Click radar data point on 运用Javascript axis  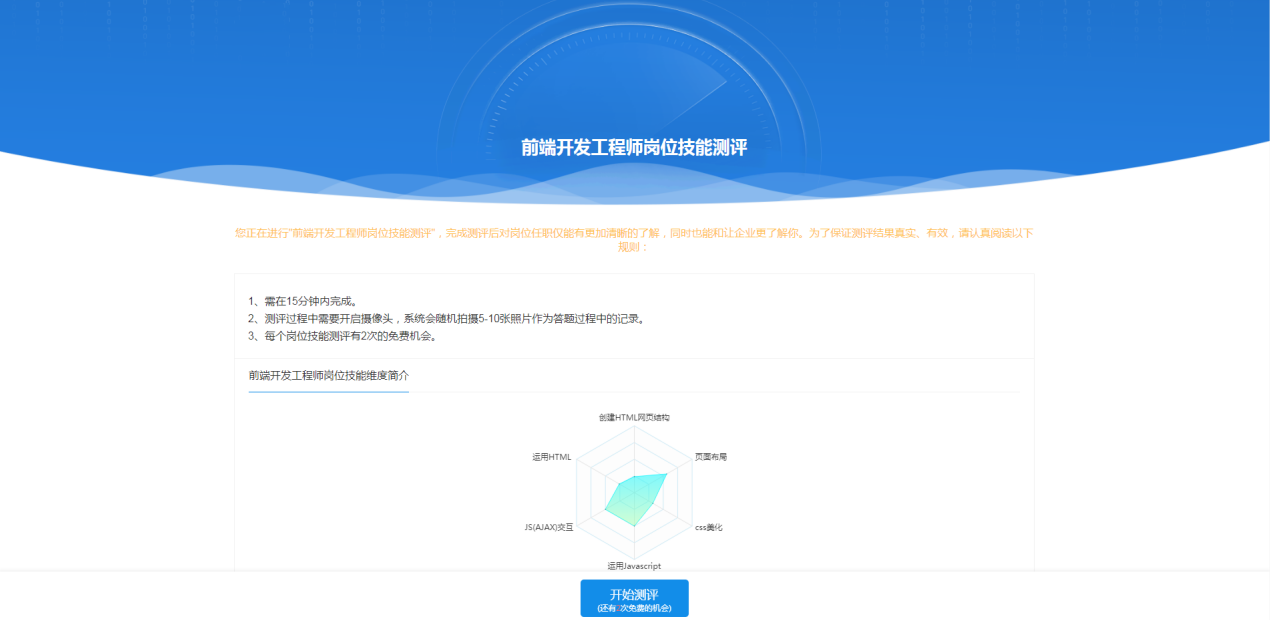coord(634,527)
